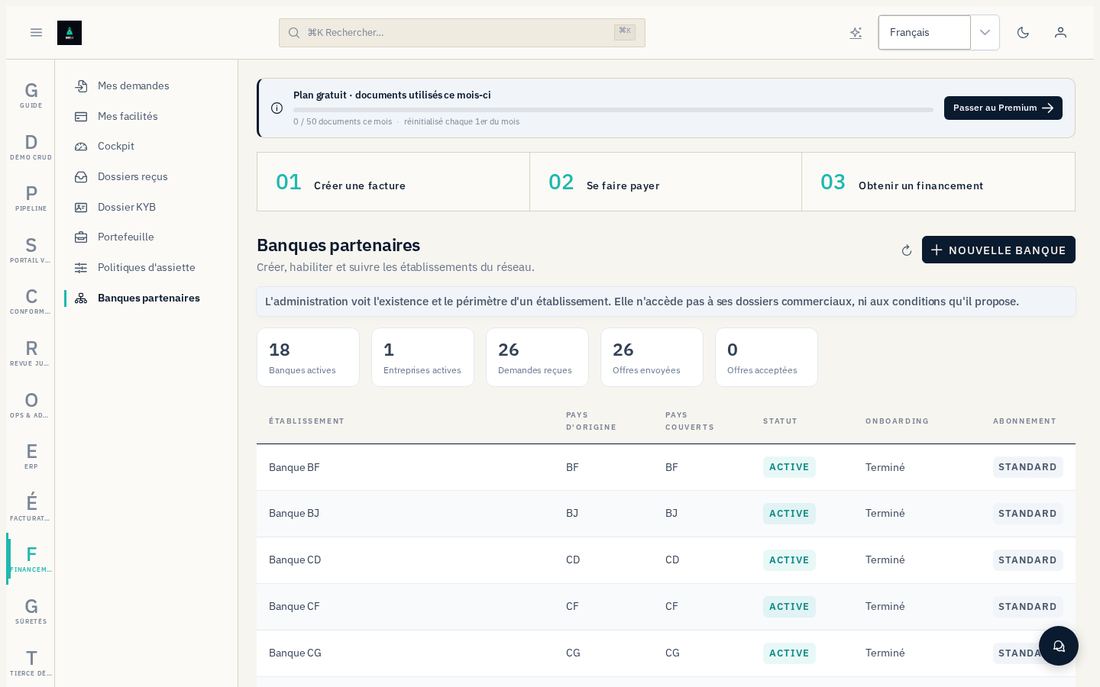
Task: Open Portefeuille page
Action: pos(126,236)
